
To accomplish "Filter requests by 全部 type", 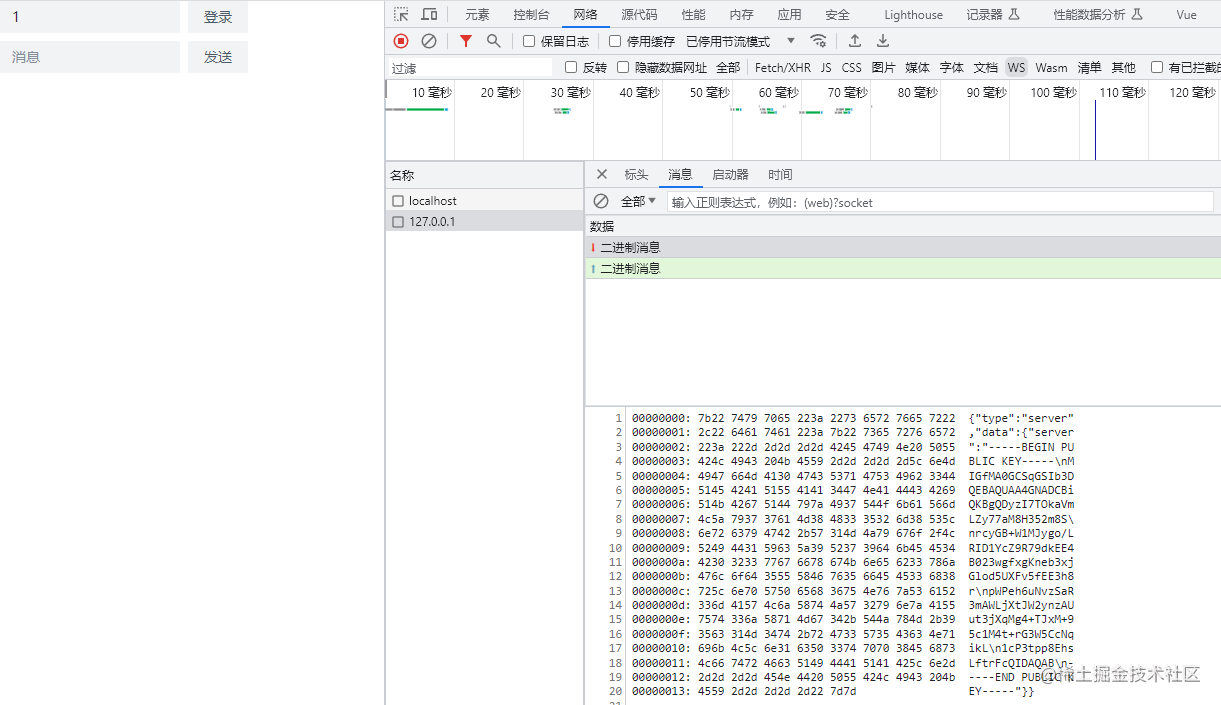I will point(728,67).
